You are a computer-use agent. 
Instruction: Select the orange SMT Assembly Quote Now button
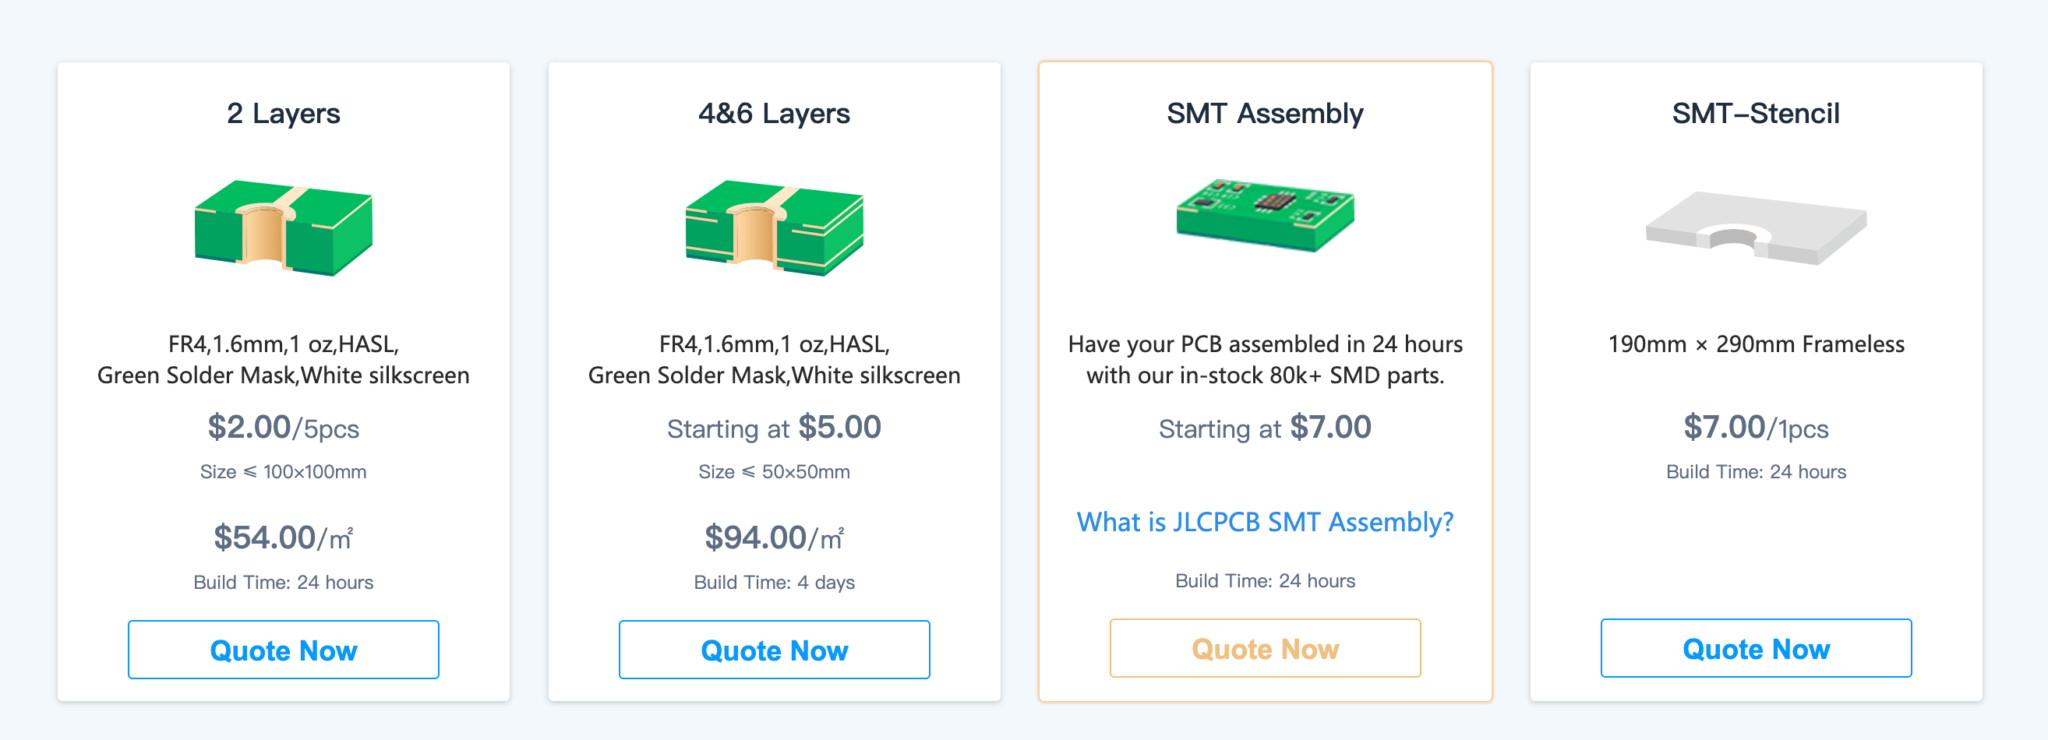click(1264, 648)
